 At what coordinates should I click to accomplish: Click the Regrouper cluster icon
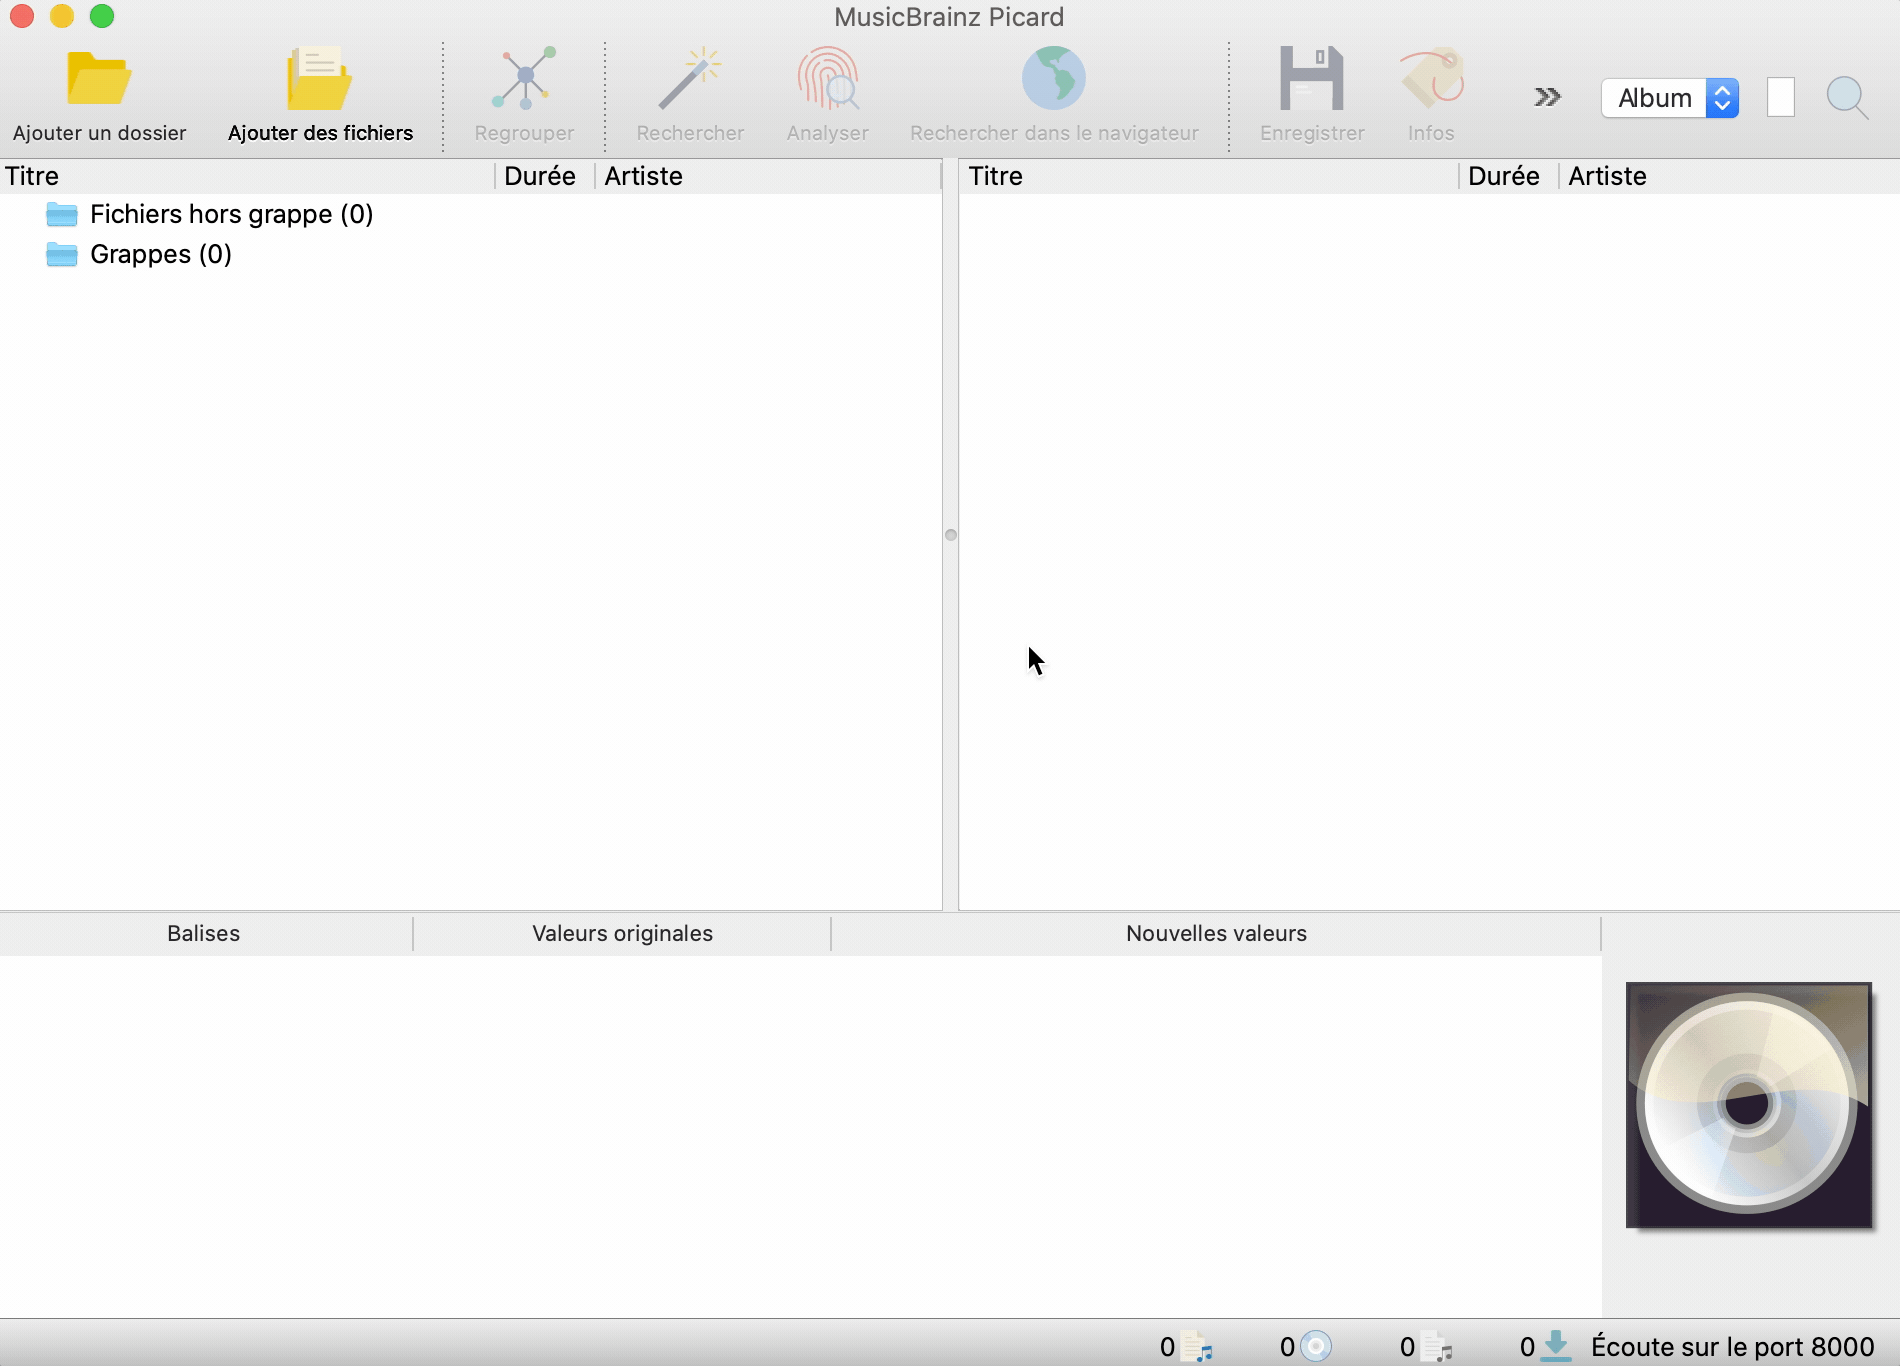[x=524, y=78]
